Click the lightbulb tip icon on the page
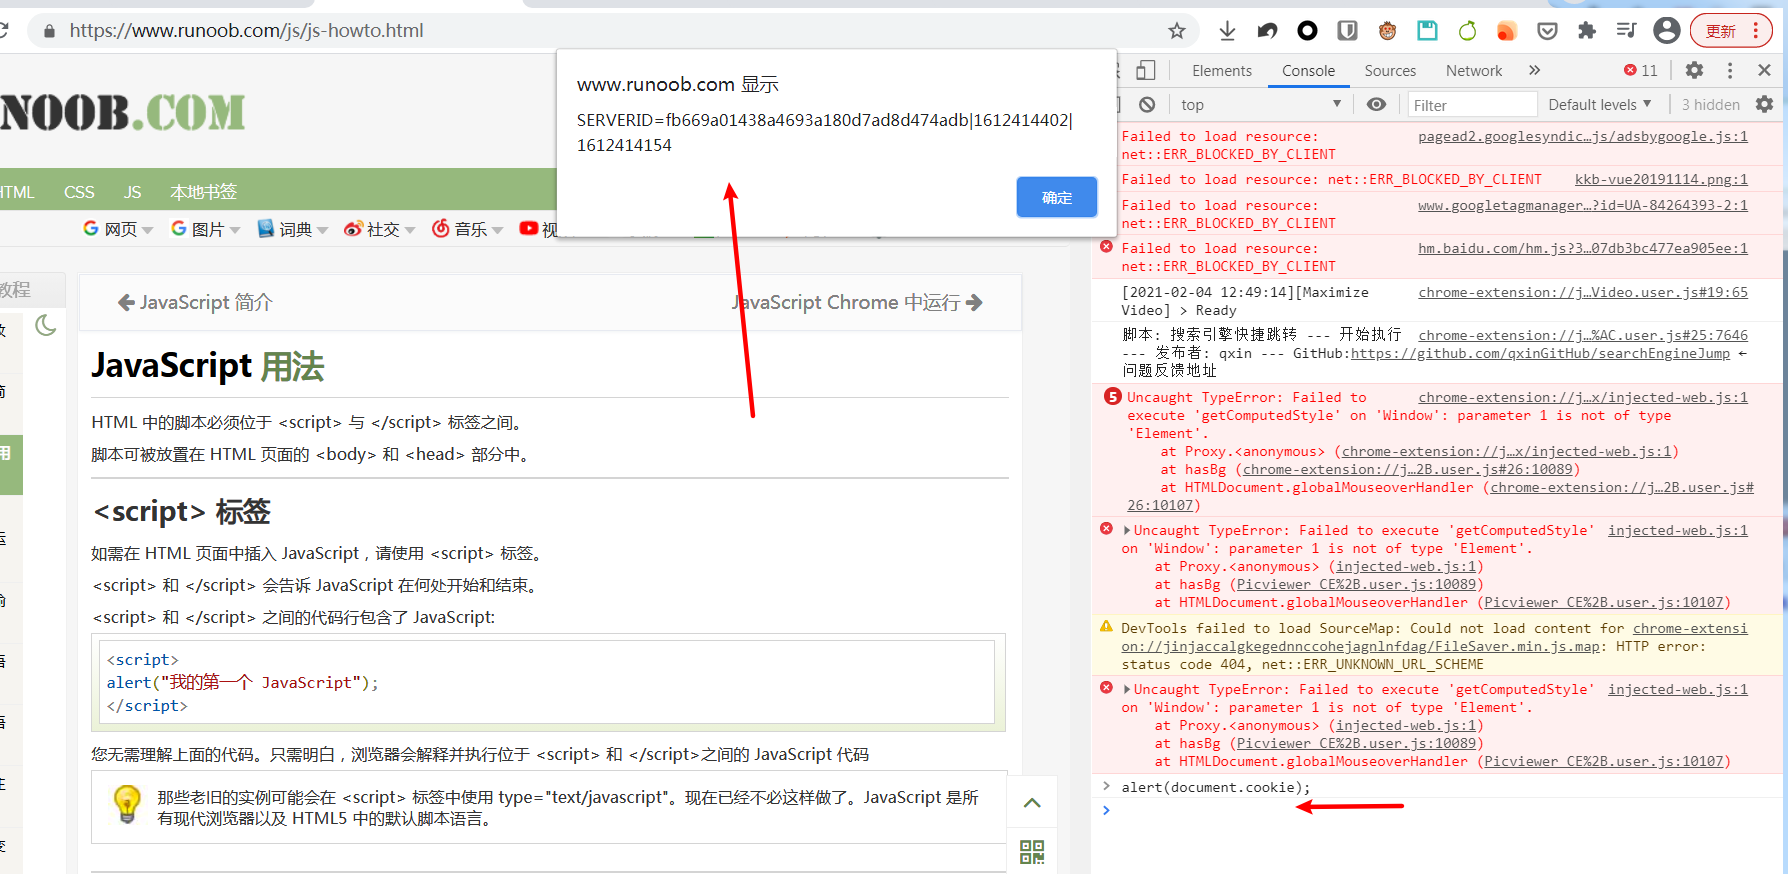Image resolution: width=1788 pixels, height=874 pixels. coord(127,804)
